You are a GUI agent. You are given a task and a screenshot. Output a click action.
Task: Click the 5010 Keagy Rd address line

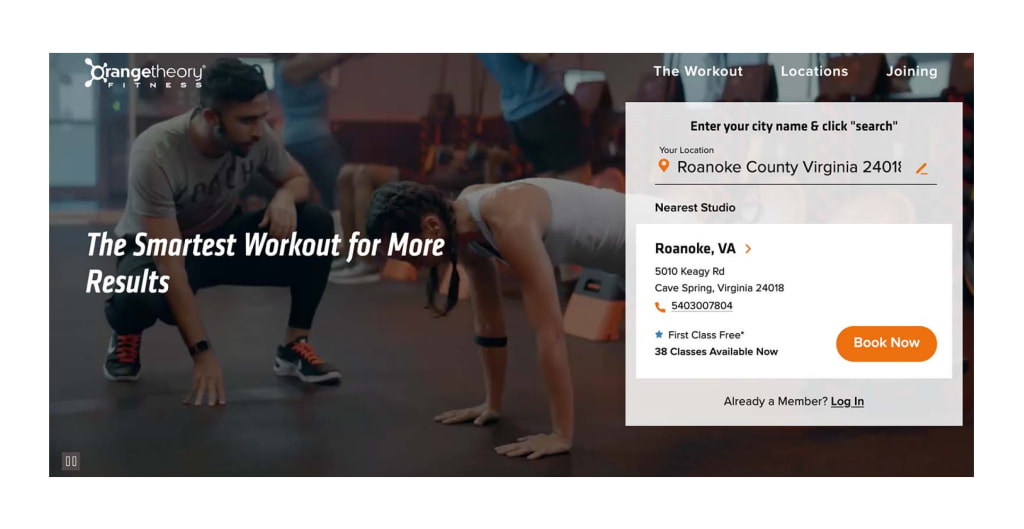tap(689, 271)
